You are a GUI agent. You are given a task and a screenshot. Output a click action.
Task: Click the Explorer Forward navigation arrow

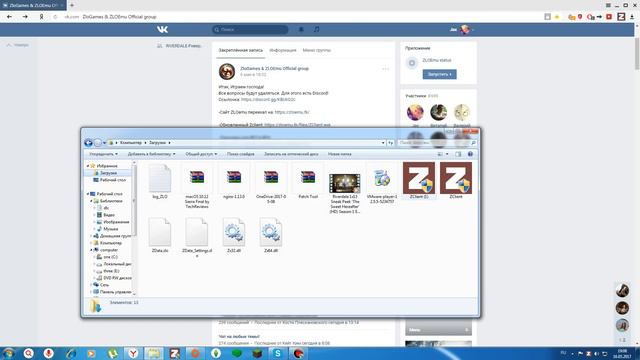click(x=98, y=143)
